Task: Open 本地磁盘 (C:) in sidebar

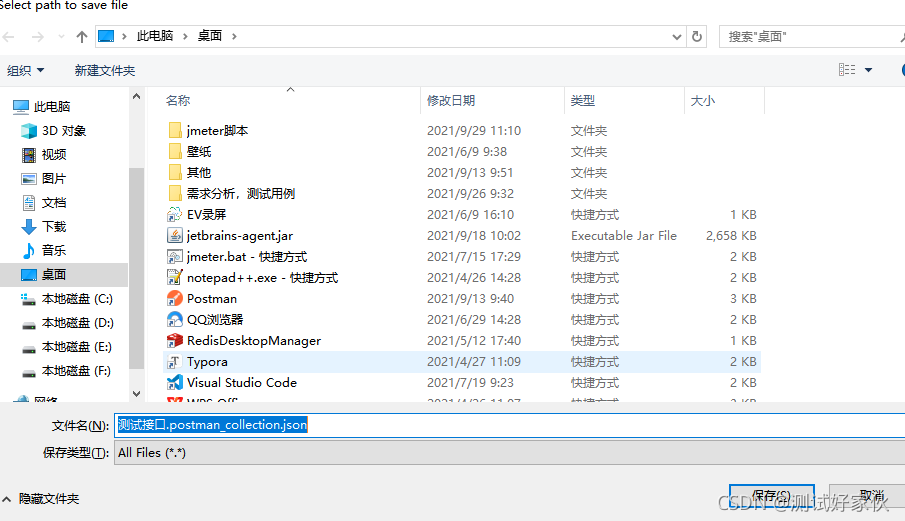Action: pos(67,299)
